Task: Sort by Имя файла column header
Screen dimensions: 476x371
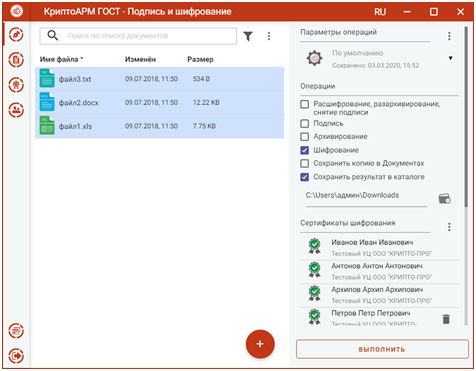Action: pyautogui.click(x=61, y=59)
